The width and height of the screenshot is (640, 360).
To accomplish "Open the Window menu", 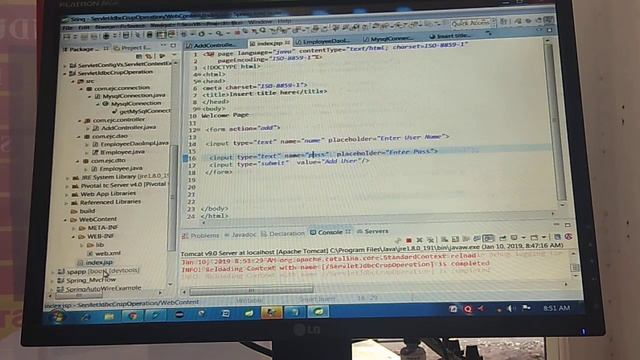I will point(260,22).
